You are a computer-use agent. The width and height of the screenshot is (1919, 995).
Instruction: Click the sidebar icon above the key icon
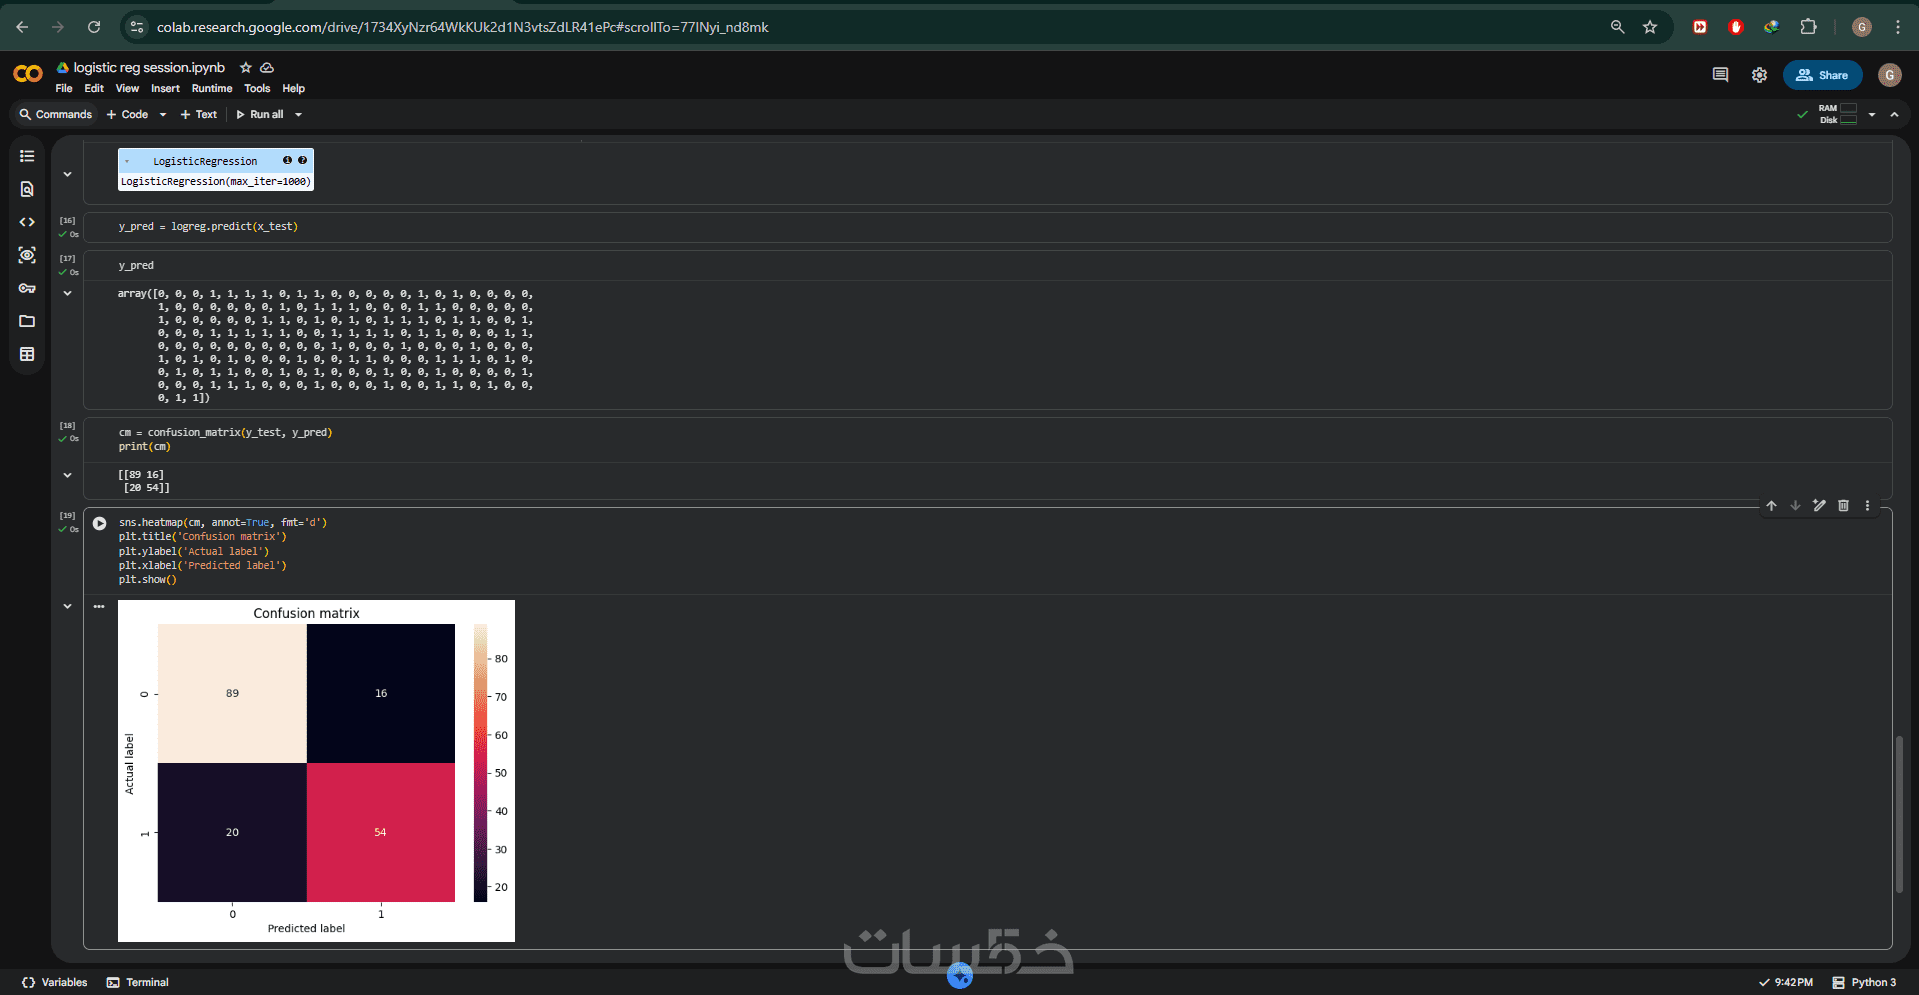(x=27, y=255)
